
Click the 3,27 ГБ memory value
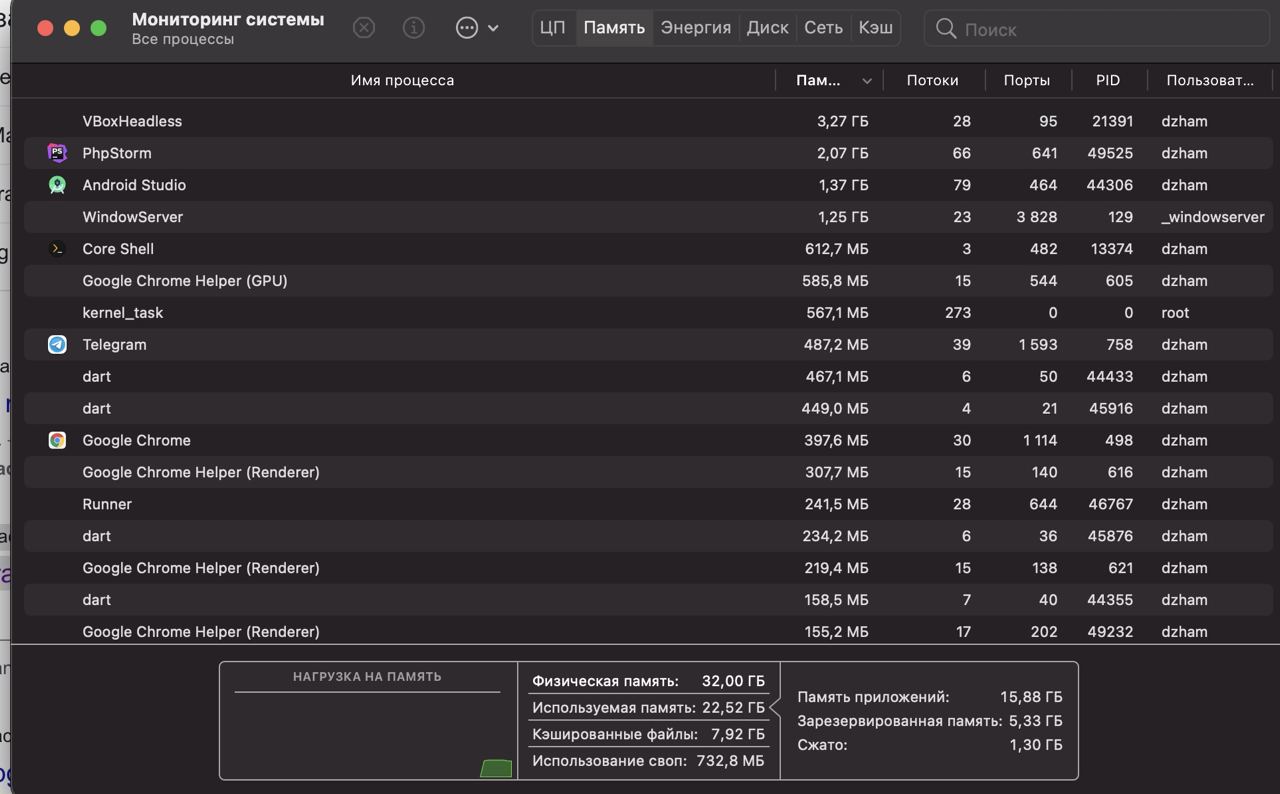[x=842, y=121]
